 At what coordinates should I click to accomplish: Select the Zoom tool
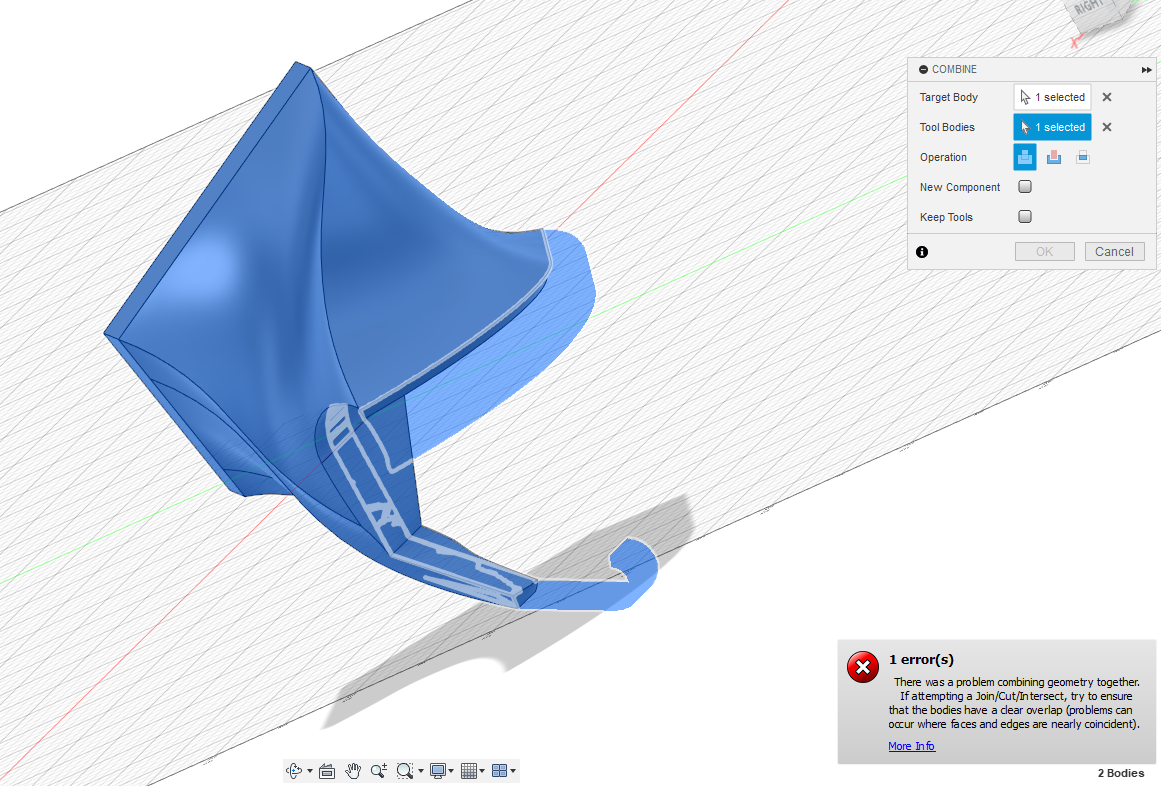(x=379, y=770)
